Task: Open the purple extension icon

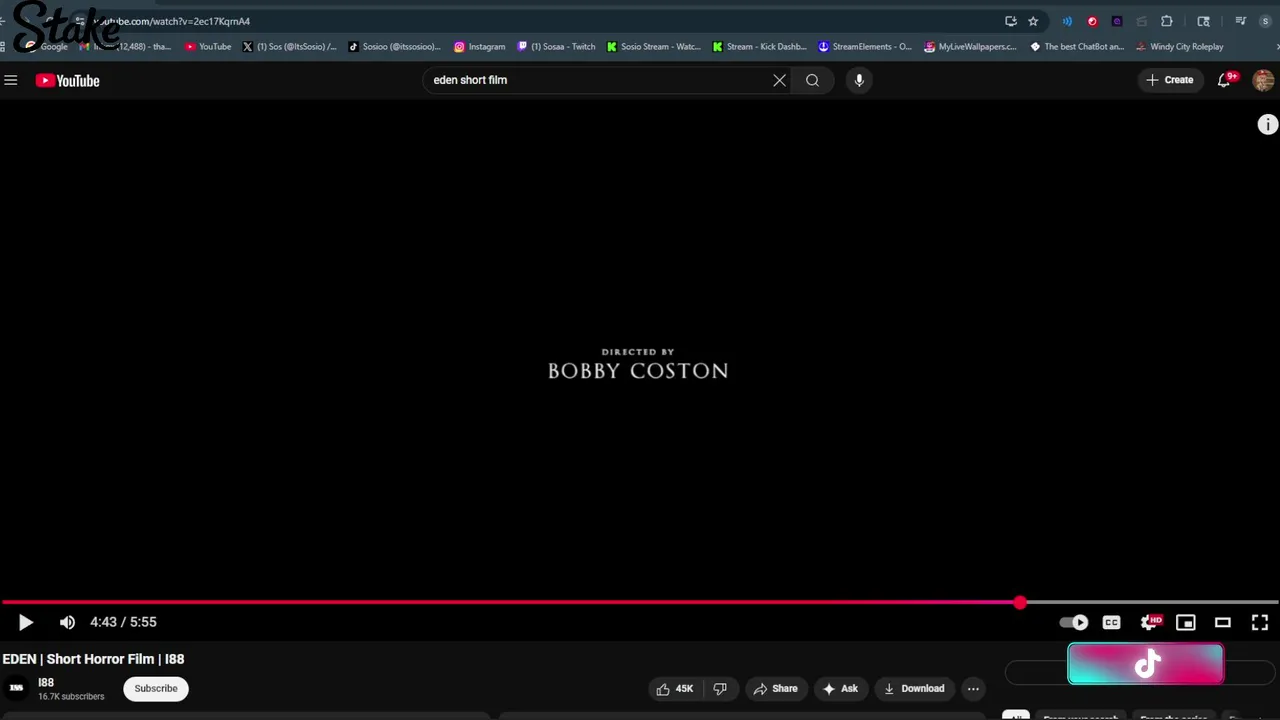Action: point(1117,21)
